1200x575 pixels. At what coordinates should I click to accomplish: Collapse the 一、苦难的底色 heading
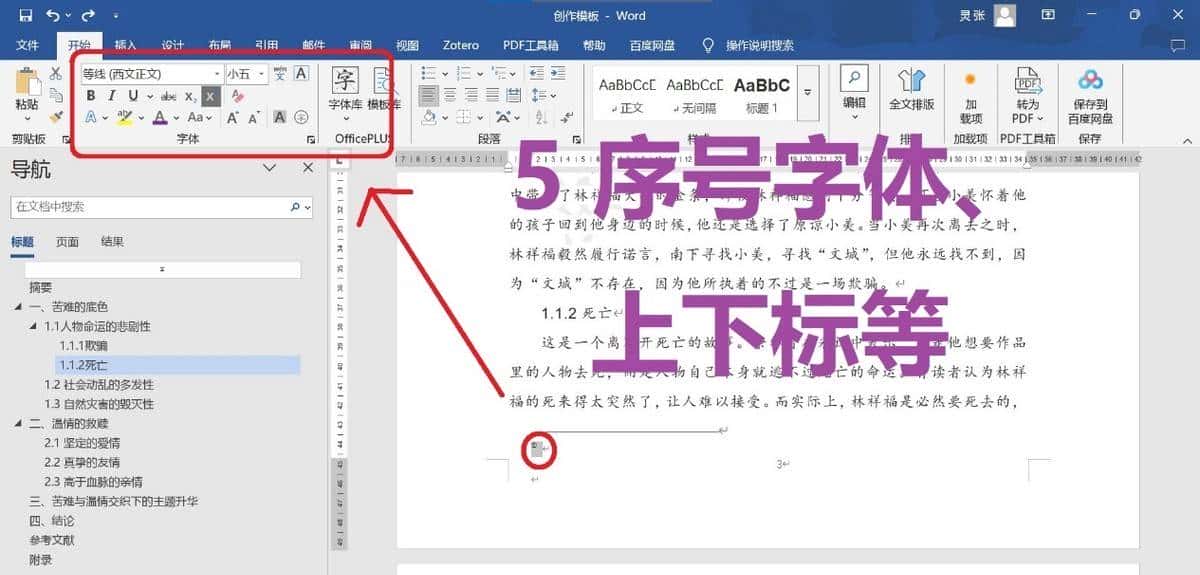click(20, 307)
